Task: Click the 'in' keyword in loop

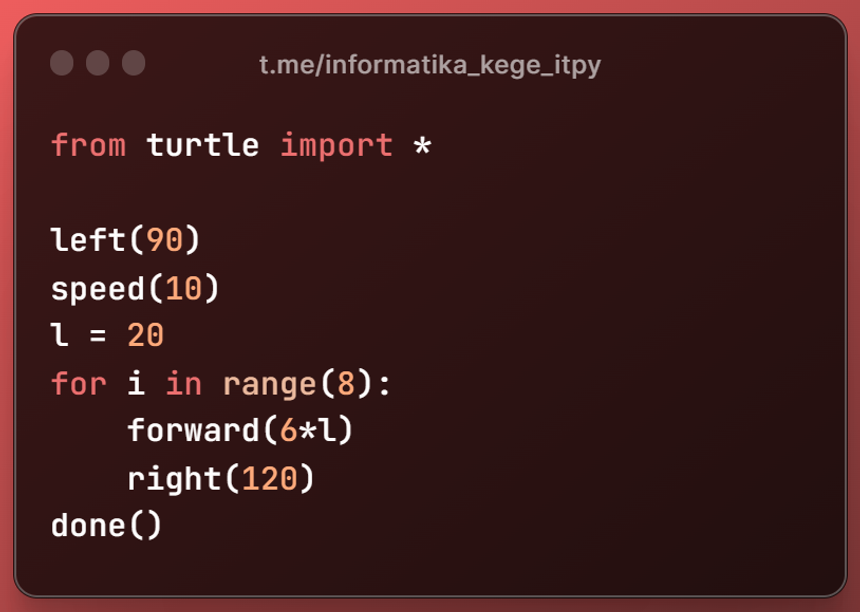Action: pyautogui.click(x=183, y=383)
